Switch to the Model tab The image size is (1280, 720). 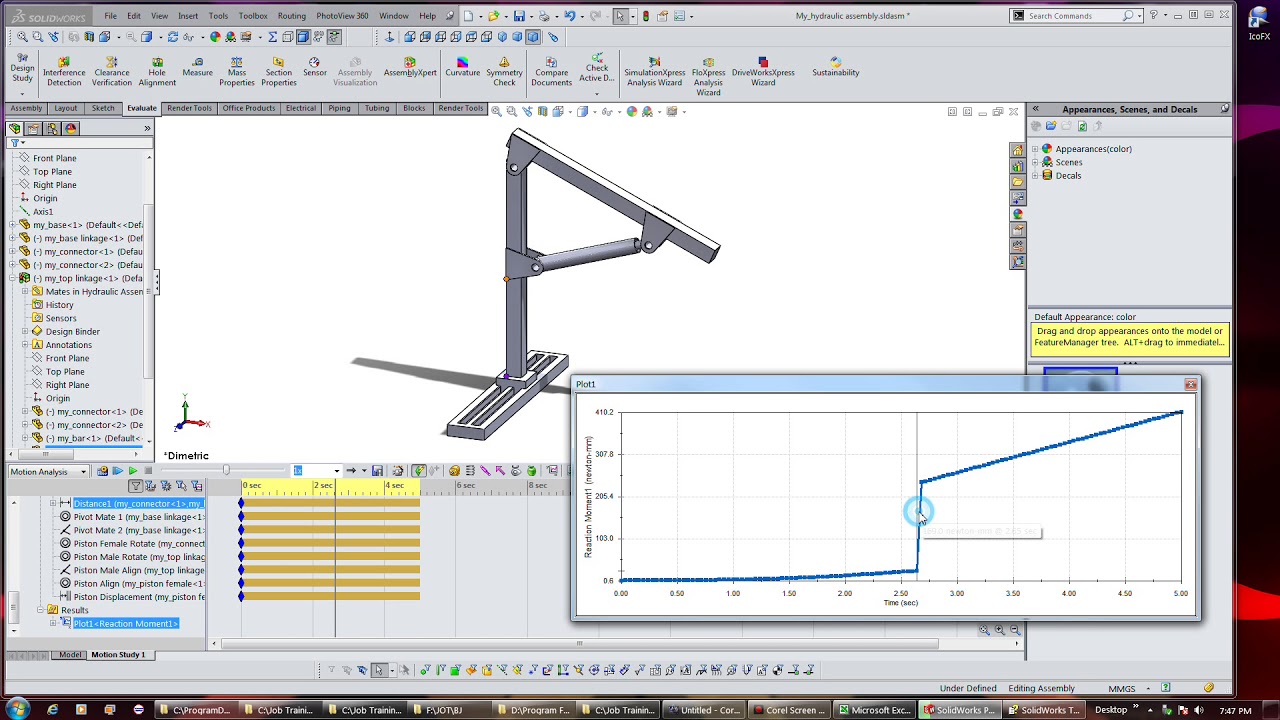[70, 655]
